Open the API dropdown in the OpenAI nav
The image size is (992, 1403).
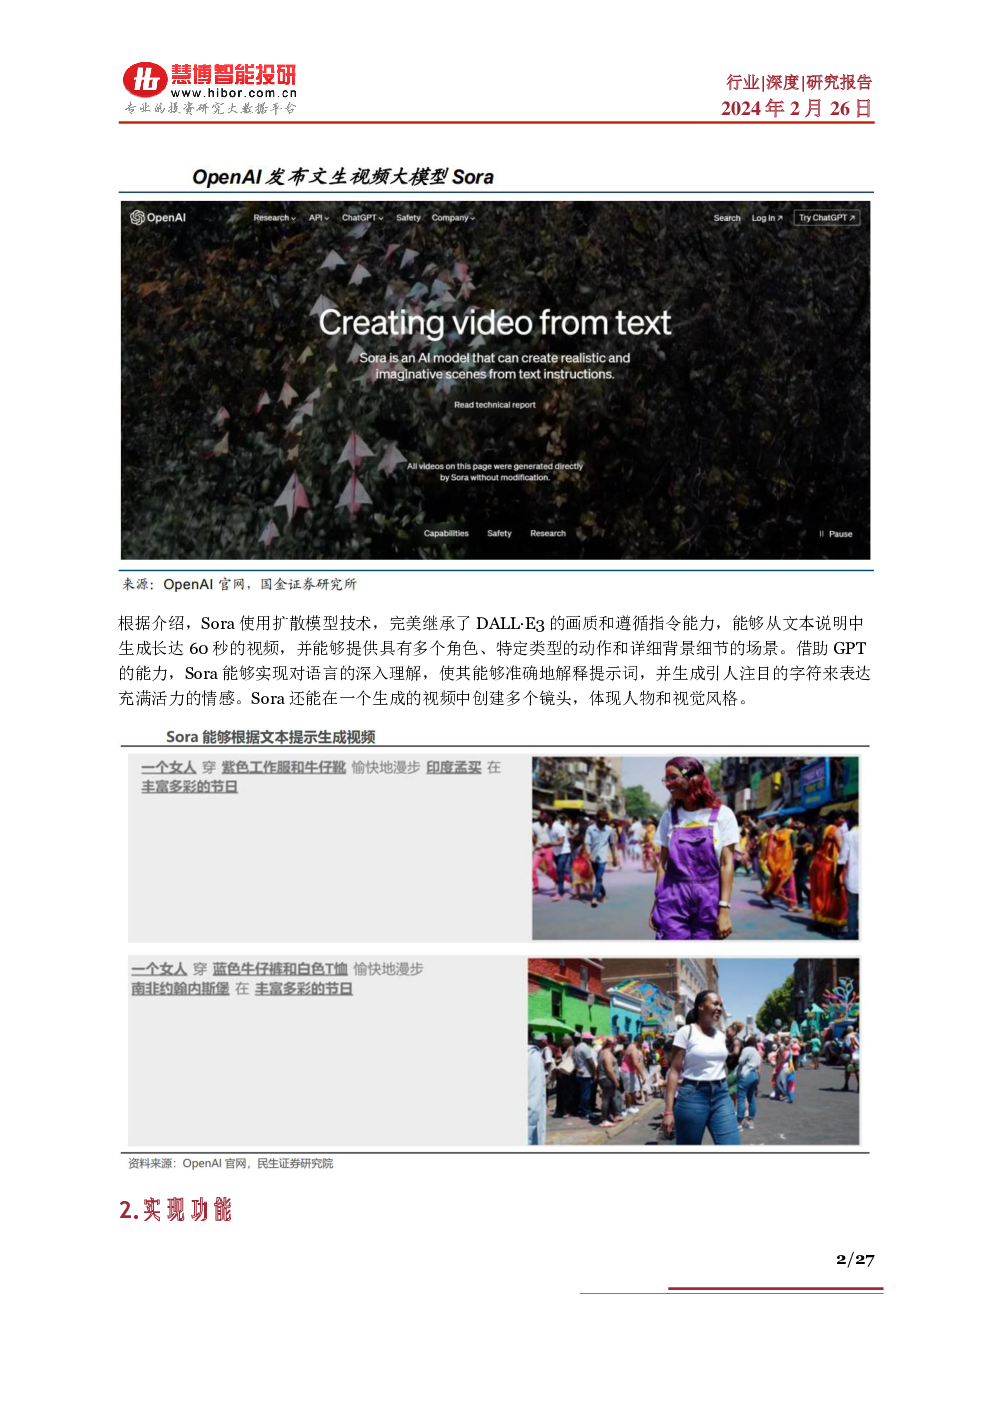pyautogui.click(x=319, y=217)
